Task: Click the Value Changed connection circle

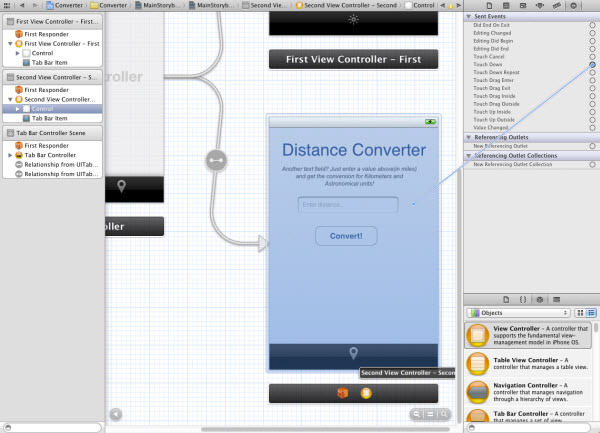Action: (592, 127)
